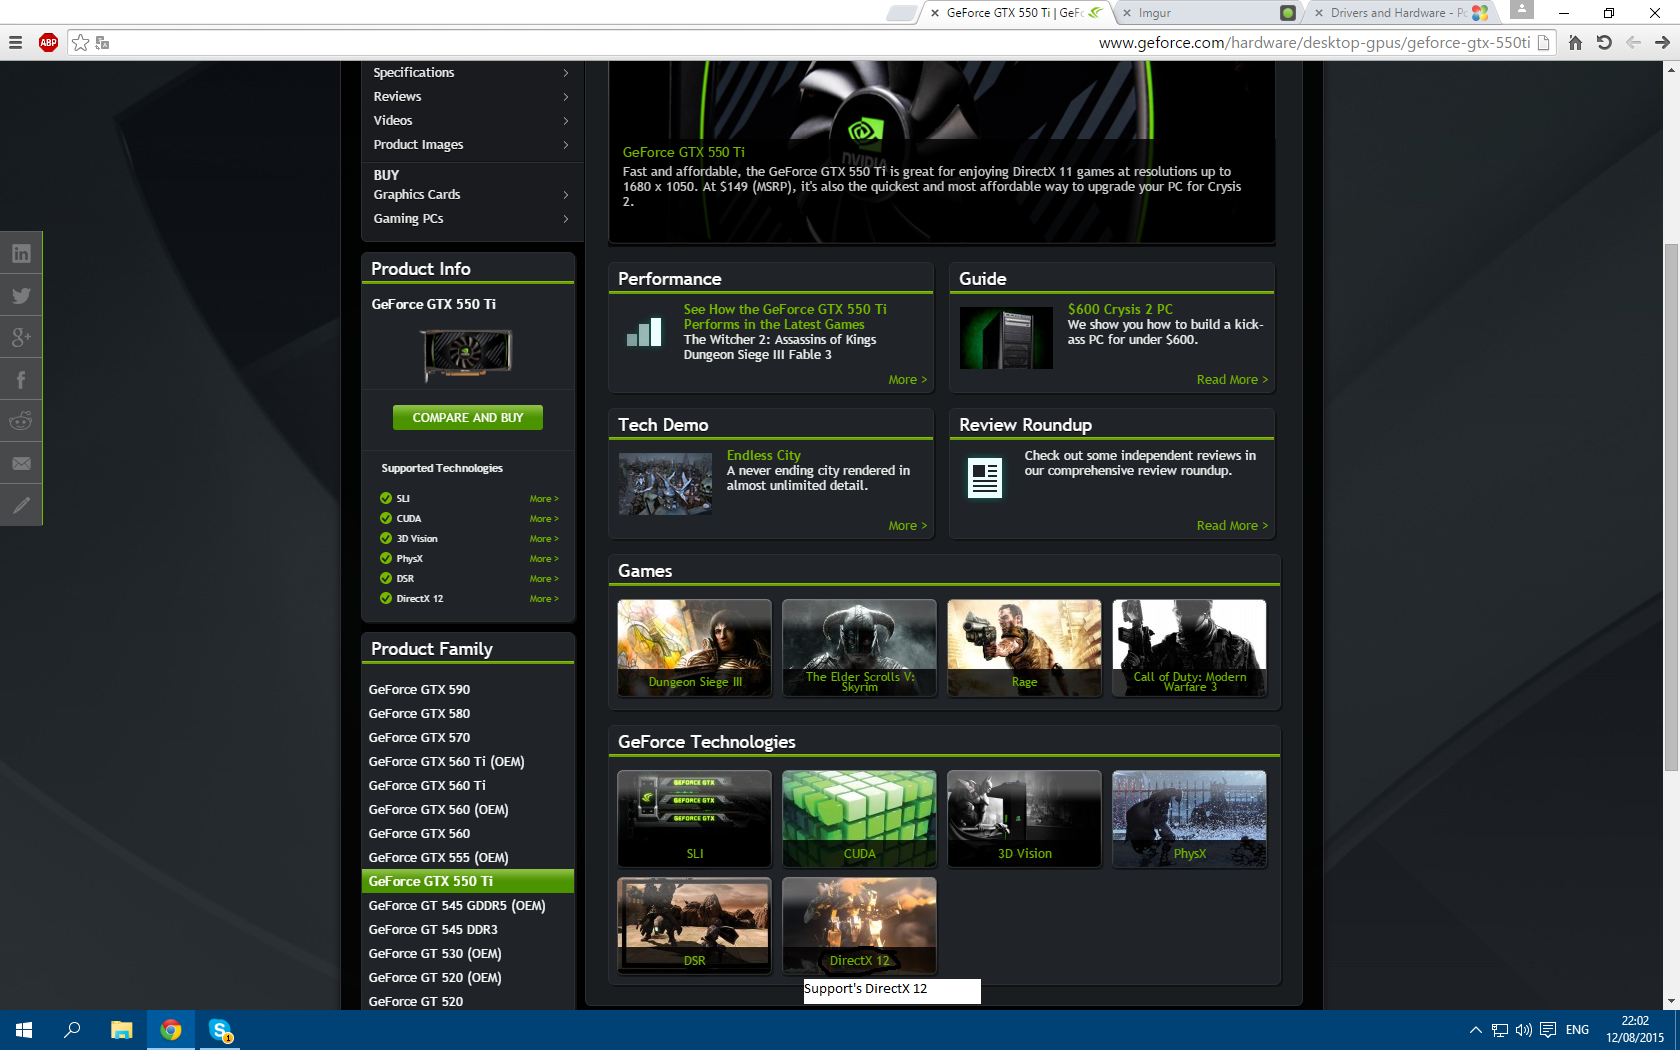Open More link for SLI technology
1680x1050 pixels.
(544, 499)
